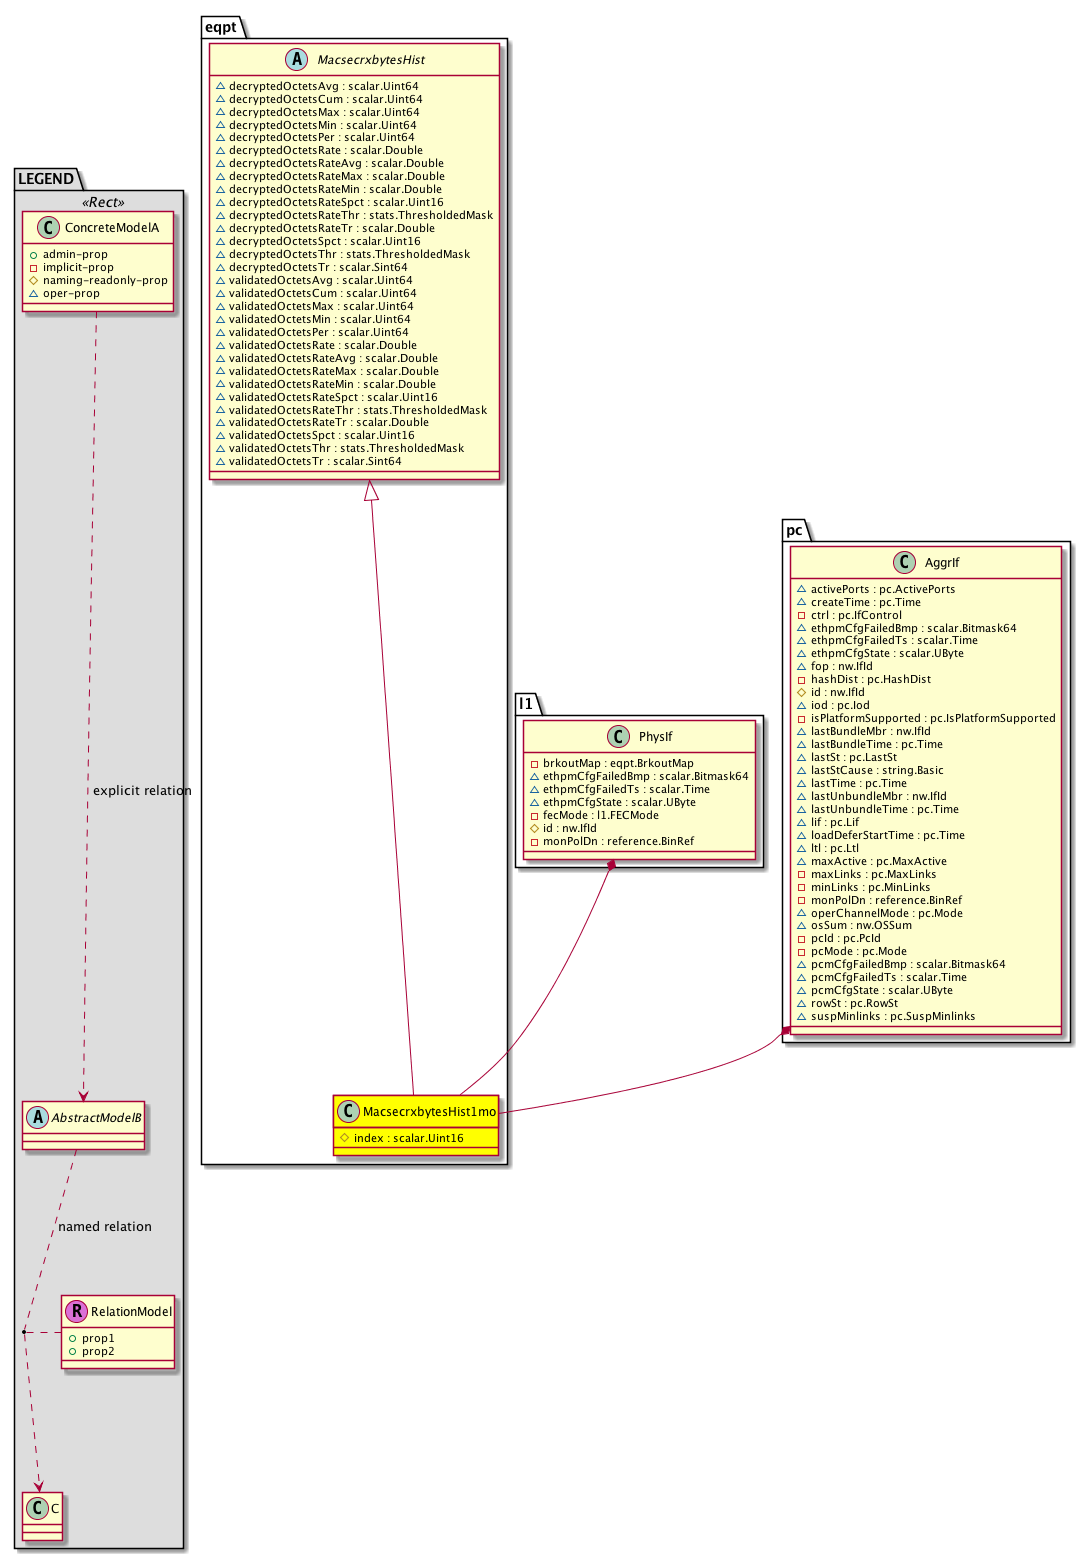Image resolution: width=1091 pixels, height=1559 pixels.
Task: Select the 'C' icon next to PhysIf
Action: pyautogui.click(x=619, y=736)
